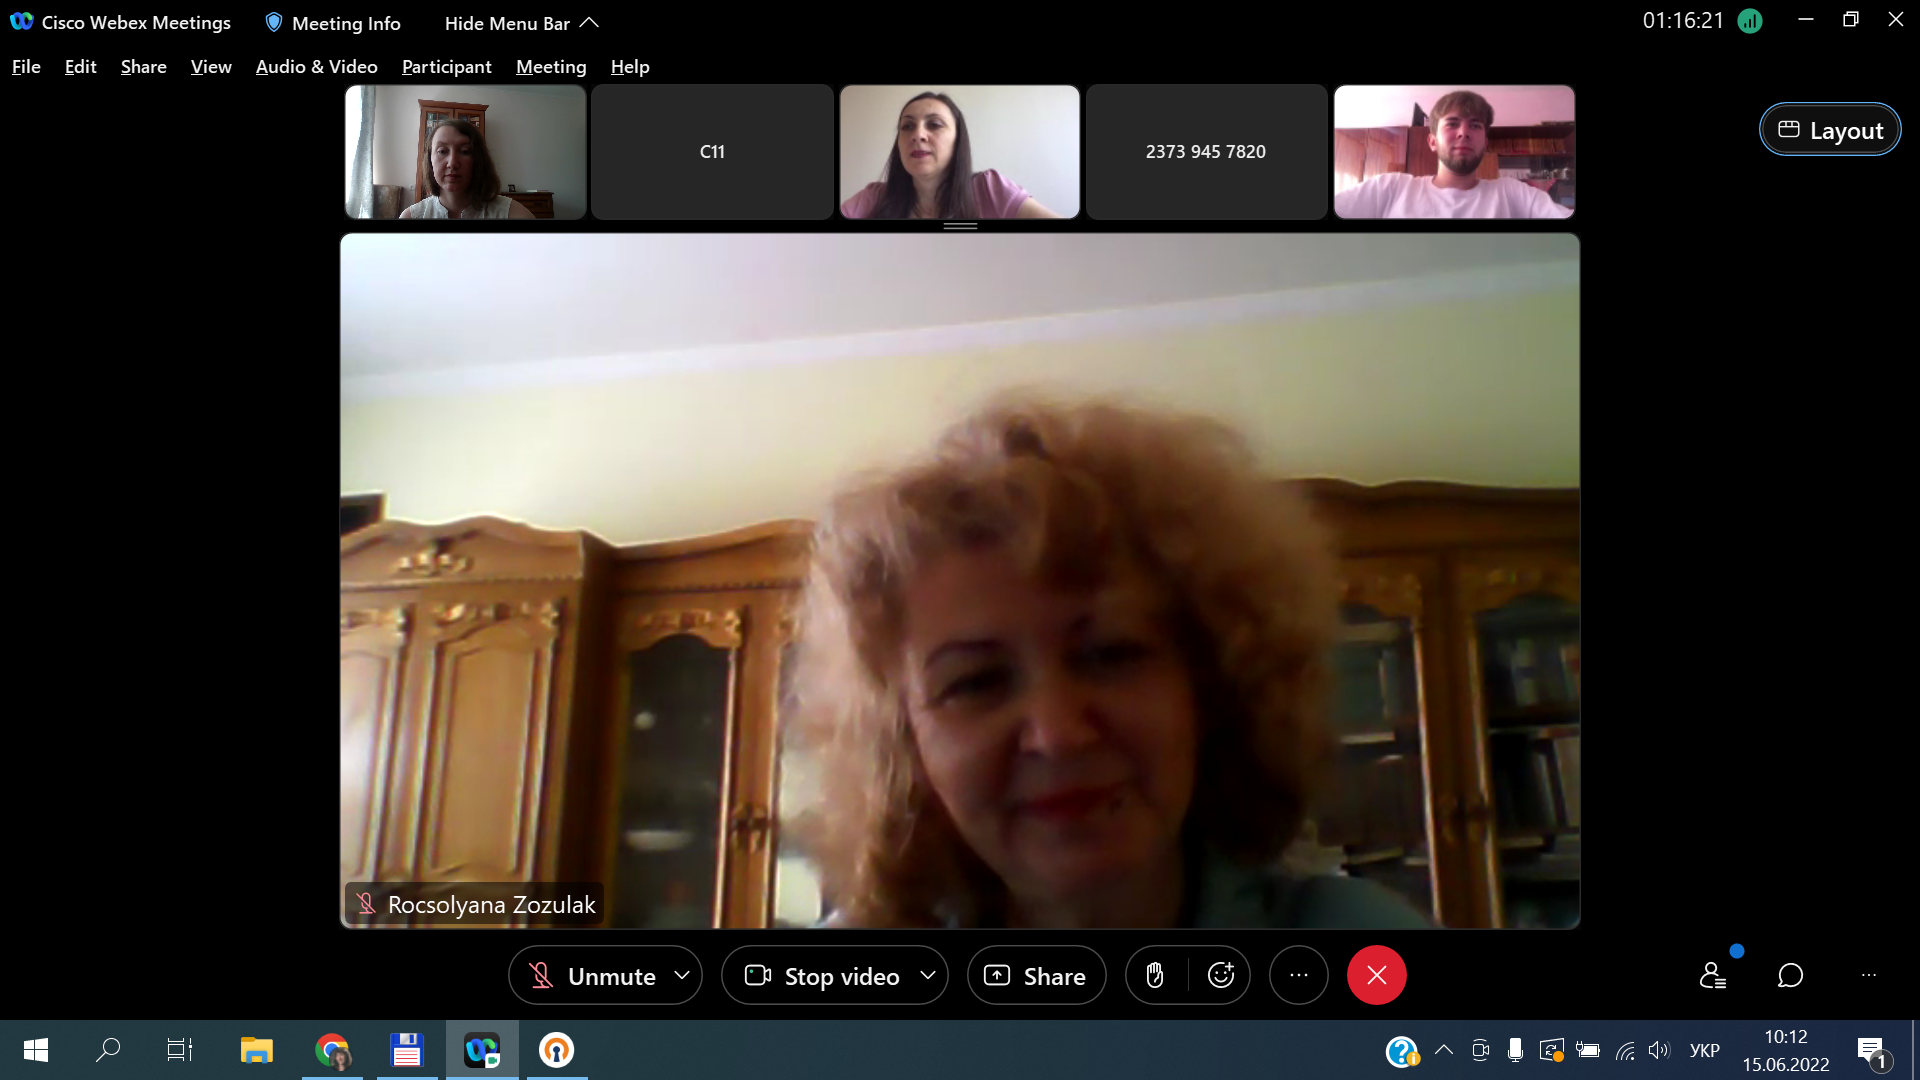This screenshot has width=1920, height=1080.
Task: Raise hand using the hand icon
Action: point(1155,975)
